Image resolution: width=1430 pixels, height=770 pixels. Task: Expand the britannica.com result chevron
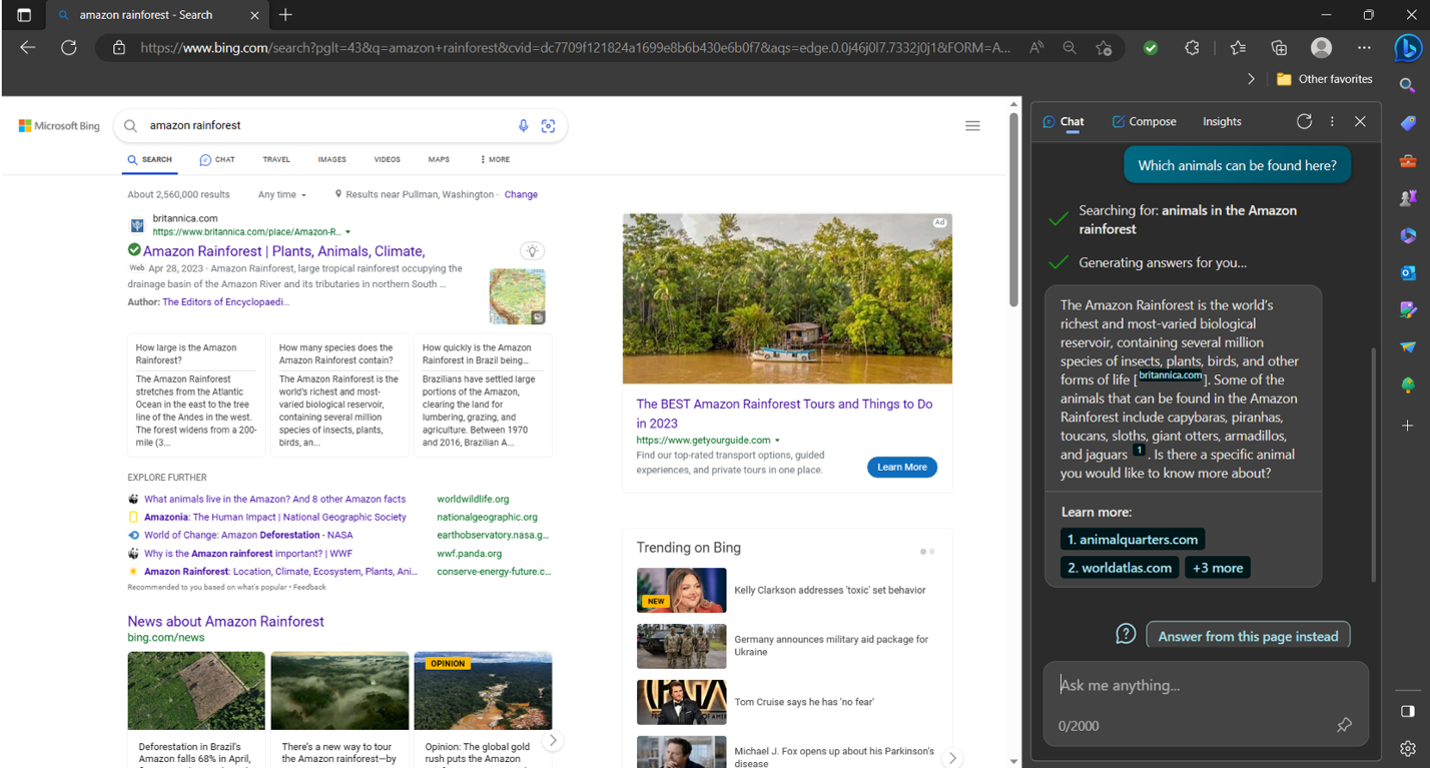[346, 231]
